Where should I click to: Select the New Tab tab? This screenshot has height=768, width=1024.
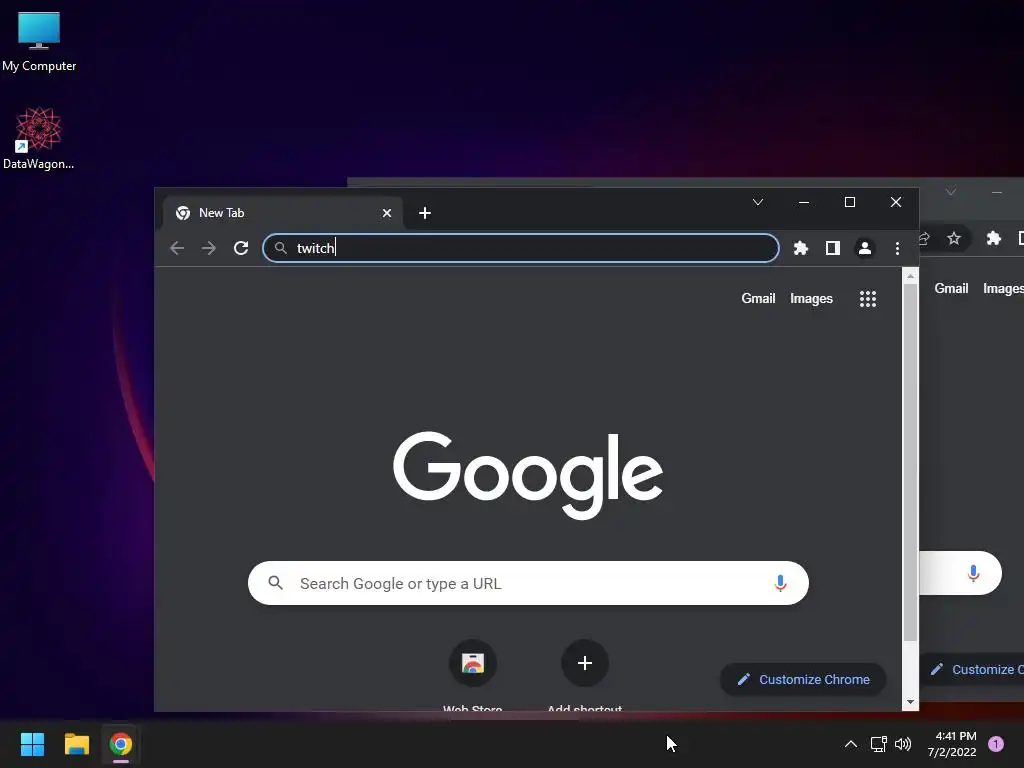282,213
